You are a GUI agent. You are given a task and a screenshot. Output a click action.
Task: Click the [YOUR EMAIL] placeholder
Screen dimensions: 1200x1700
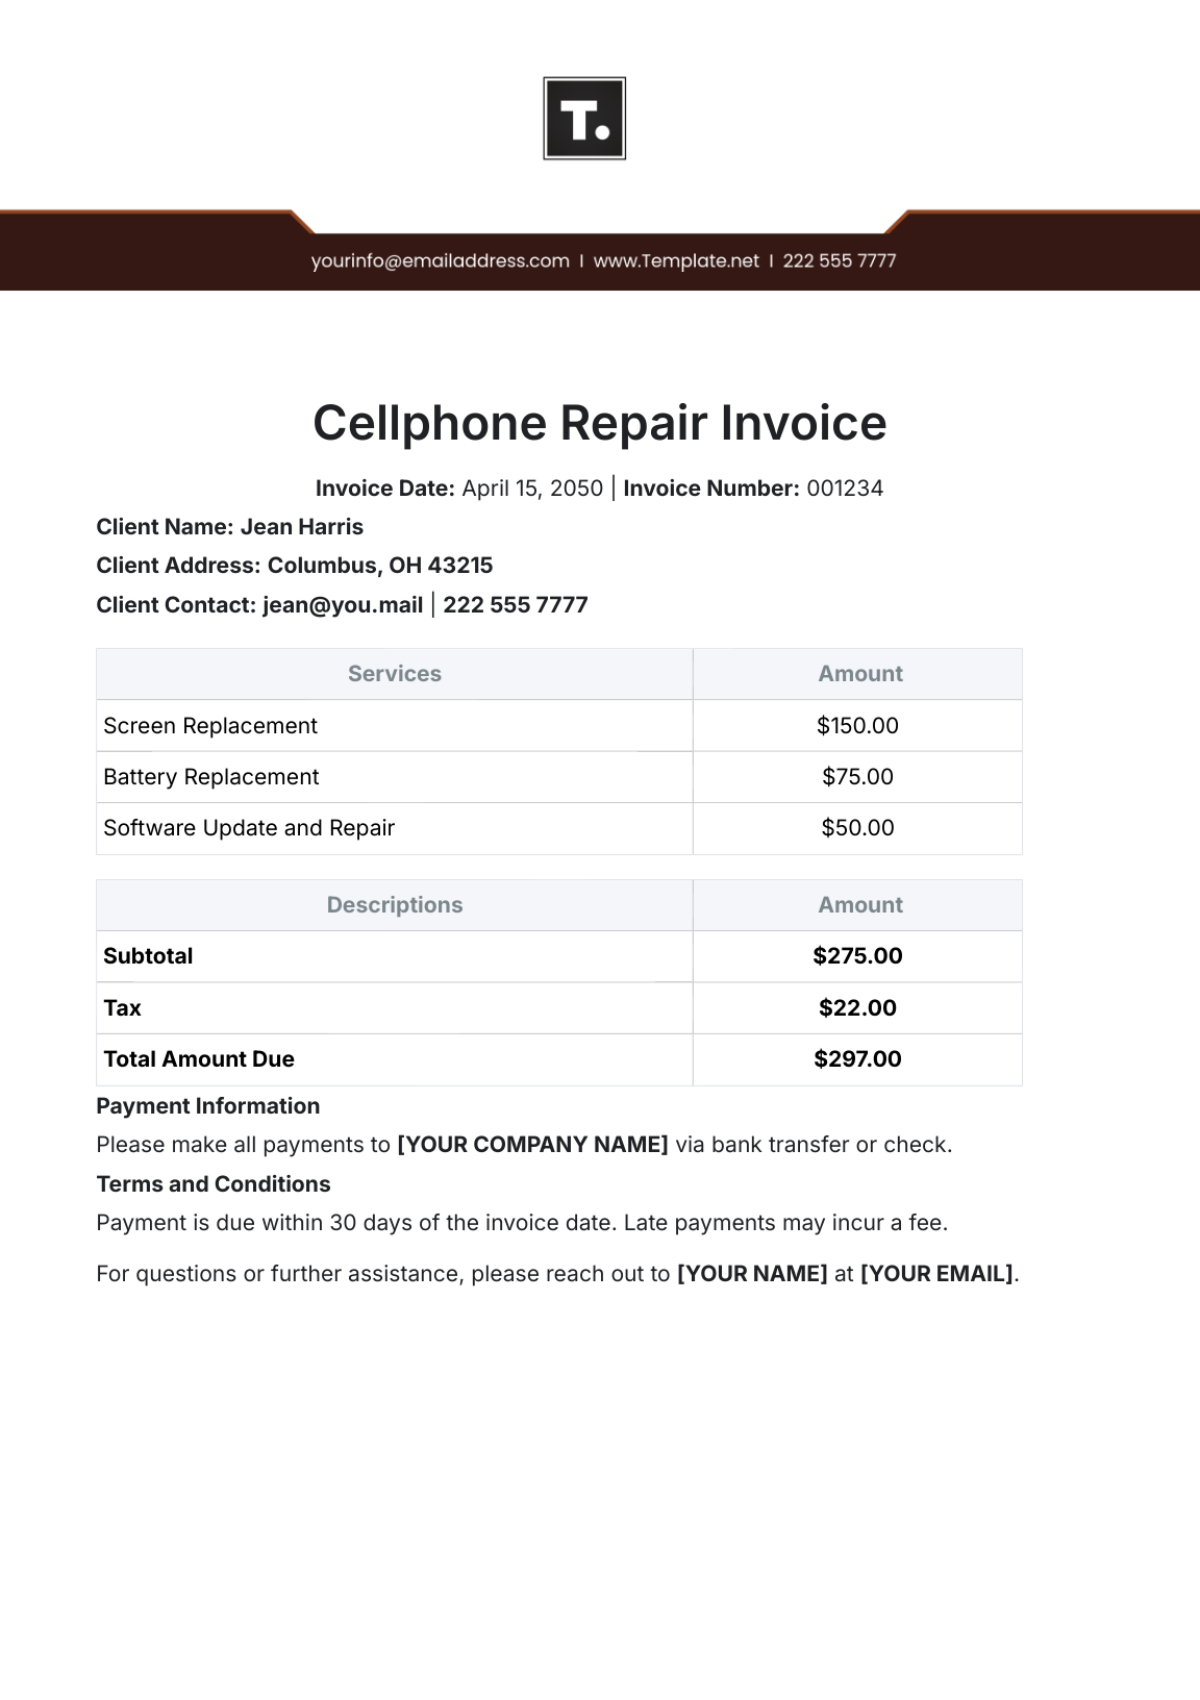pyautogui.click(x=936, y=1274)
